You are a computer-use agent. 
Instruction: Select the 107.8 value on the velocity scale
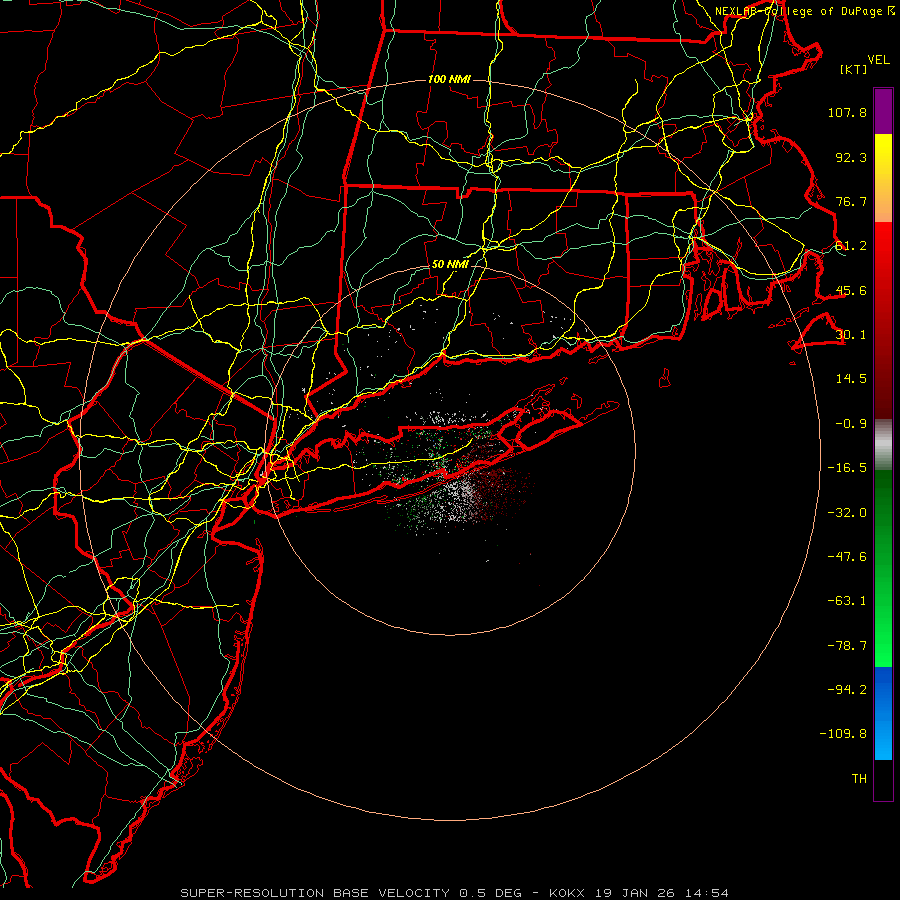click(x=847, y=112)
